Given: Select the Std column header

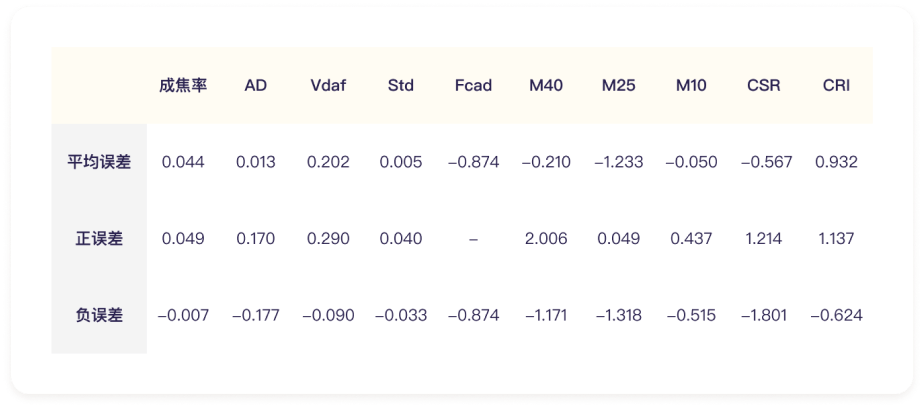Looking at the screenshot, I should pos(400,86).
